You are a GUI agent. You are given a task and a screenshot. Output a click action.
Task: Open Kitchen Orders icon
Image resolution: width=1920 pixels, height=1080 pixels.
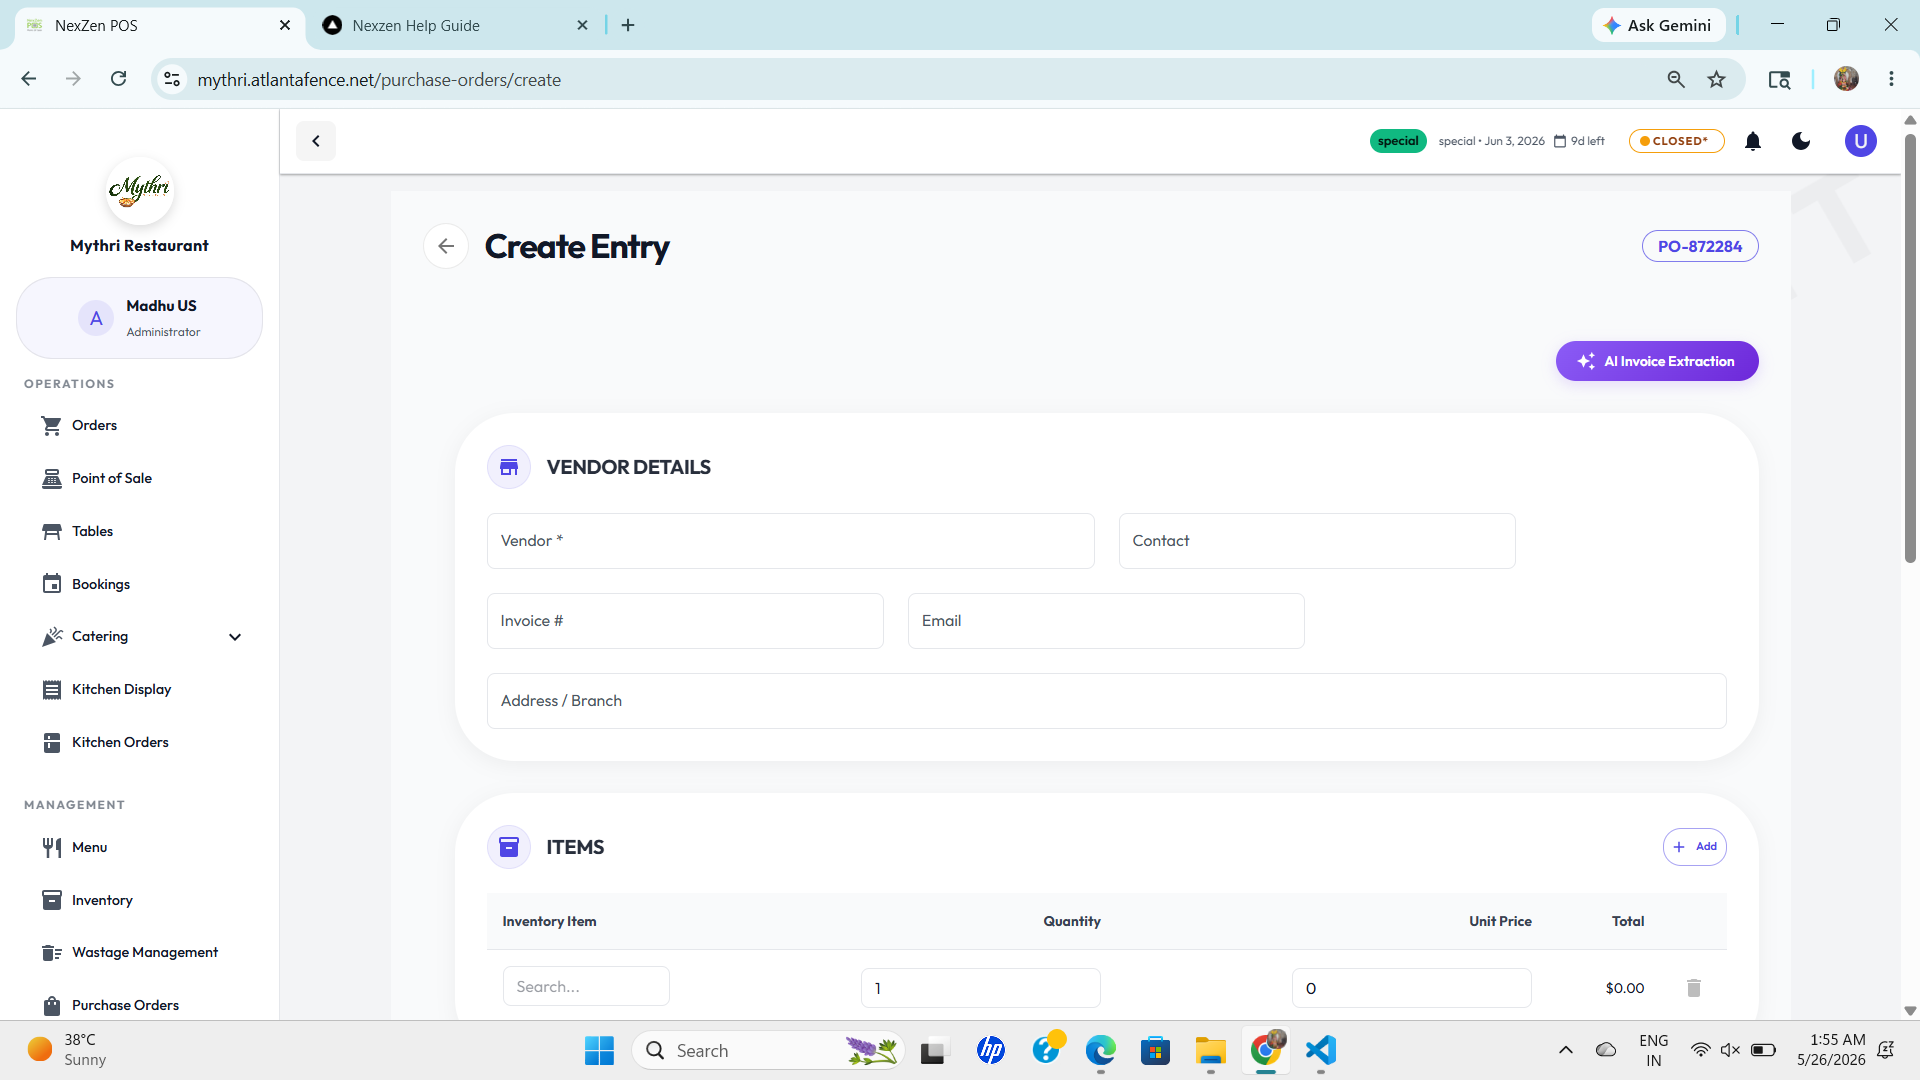coord(52,743)
